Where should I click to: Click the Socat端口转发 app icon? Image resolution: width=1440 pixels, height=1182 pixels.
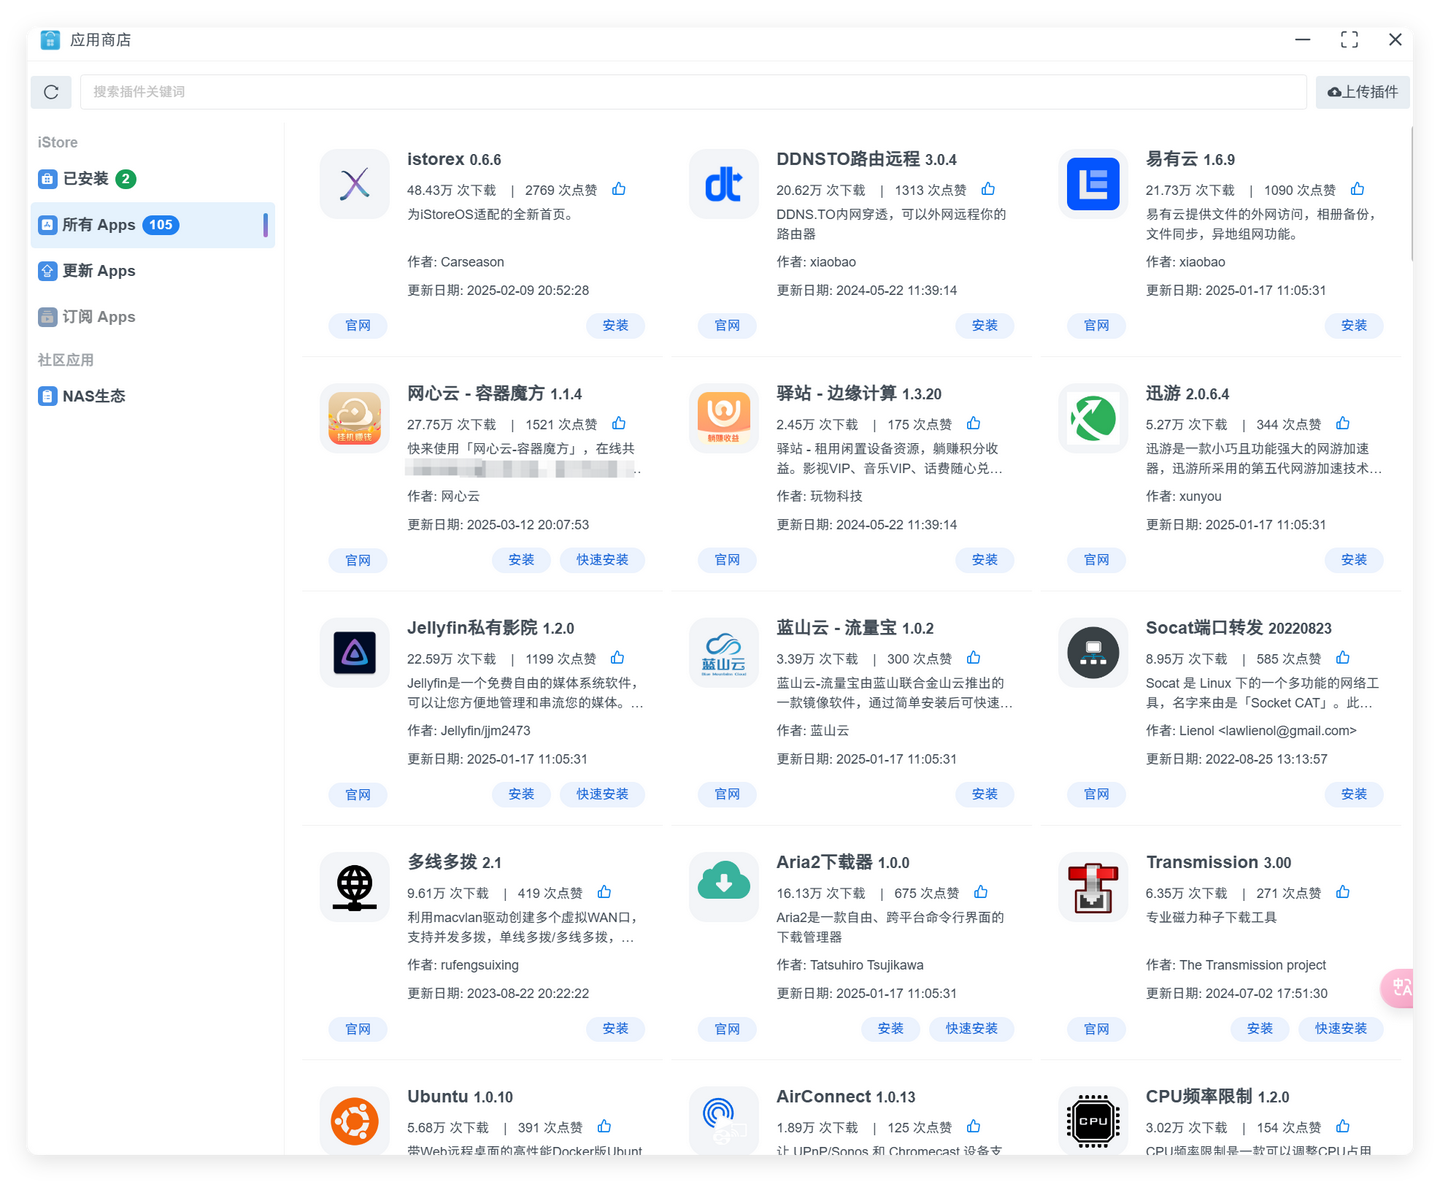(1093, 653)
